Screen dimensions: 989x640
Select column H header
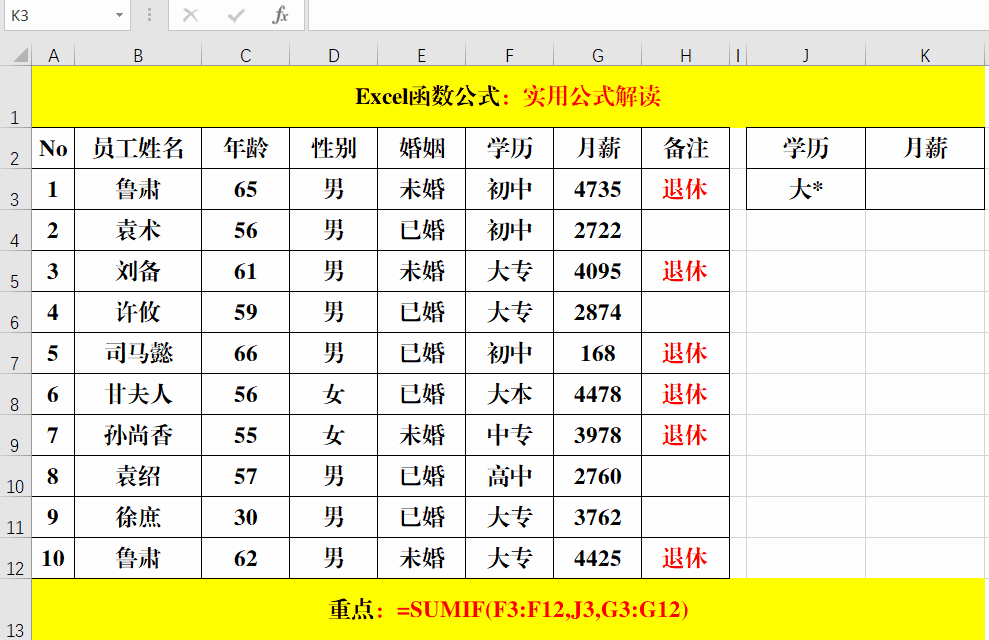(x=686, y=55)
